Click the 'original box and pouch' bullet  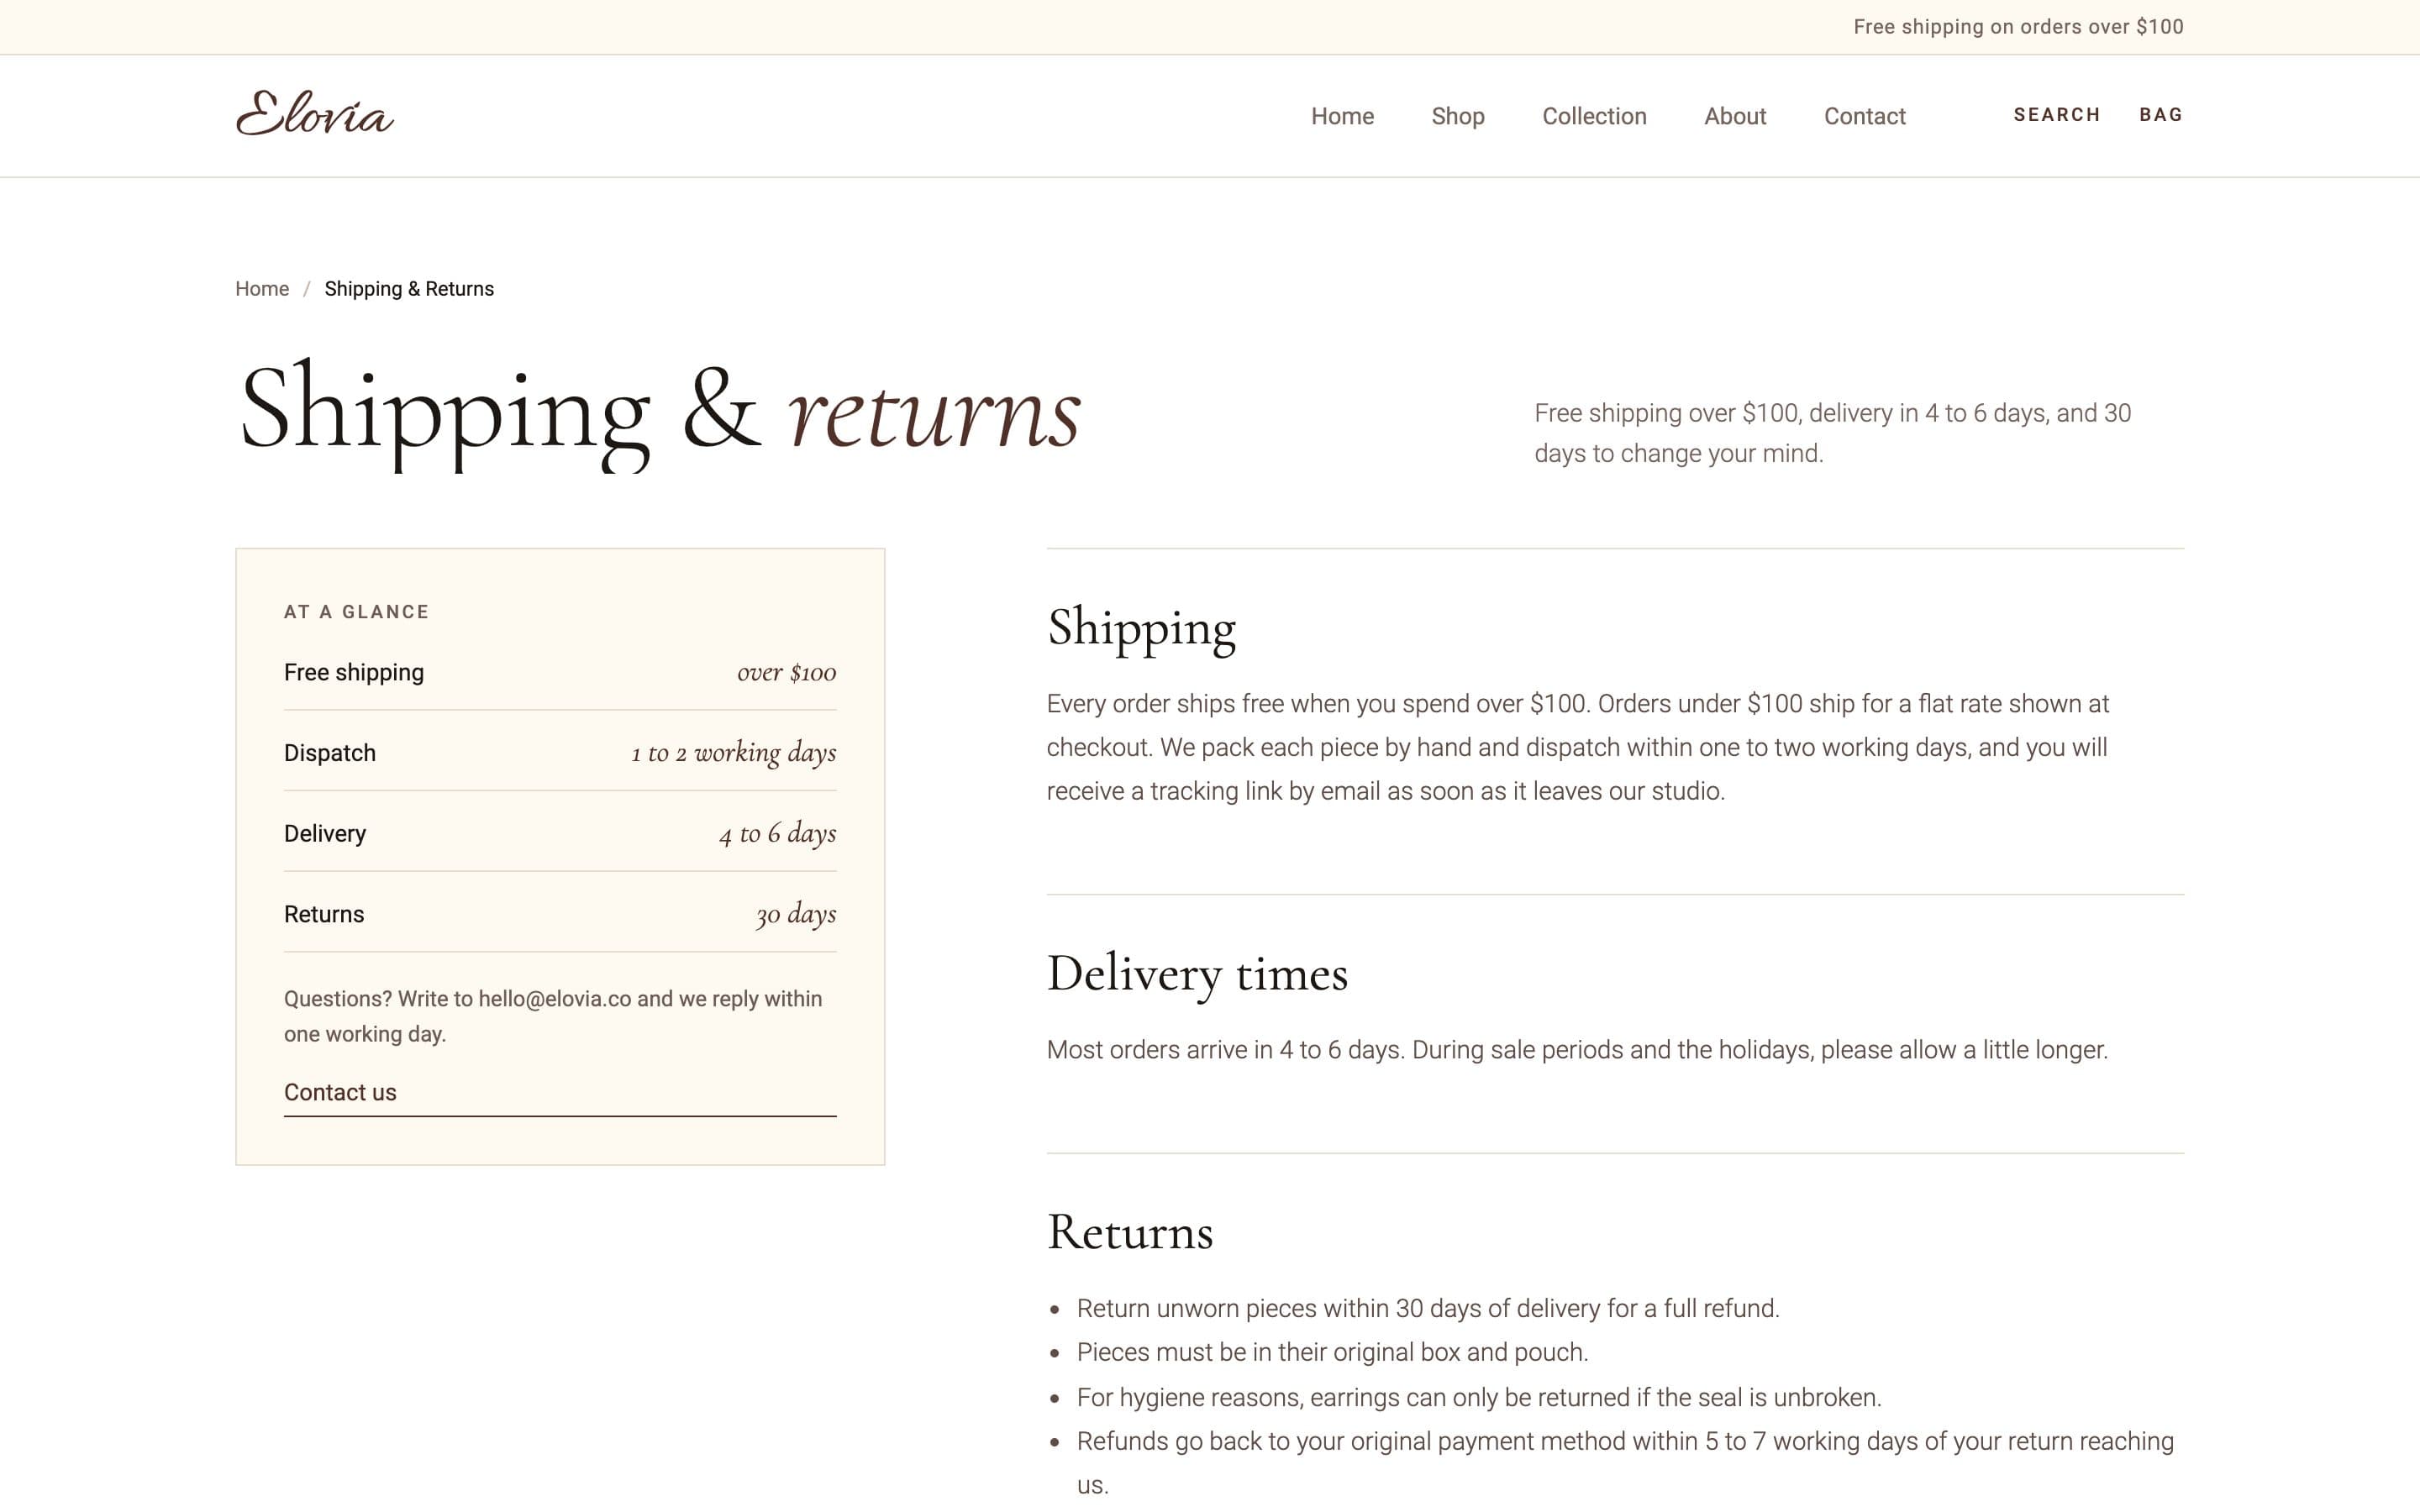coord(1332,1352)
